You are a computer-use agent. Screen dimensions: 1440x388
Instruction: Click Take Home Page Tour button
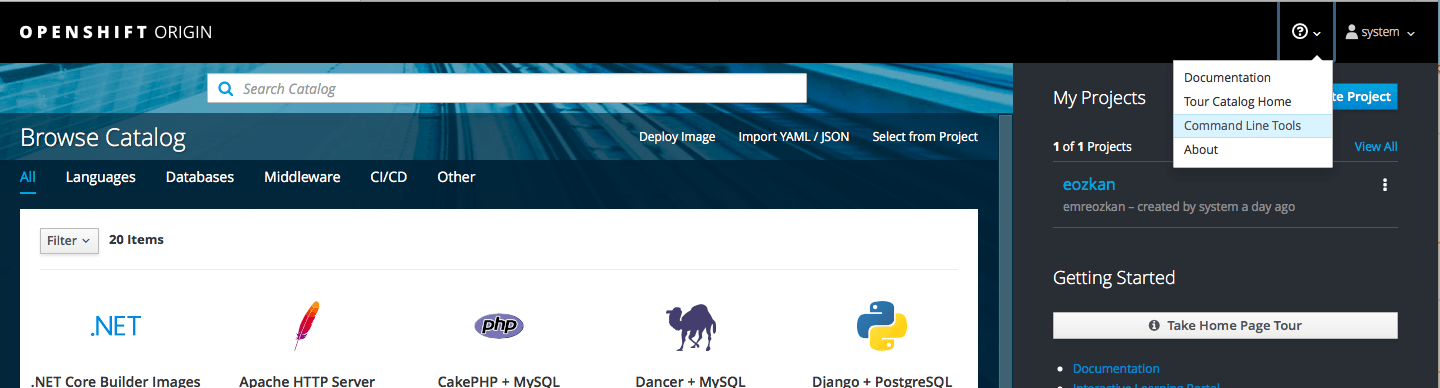1225,325
